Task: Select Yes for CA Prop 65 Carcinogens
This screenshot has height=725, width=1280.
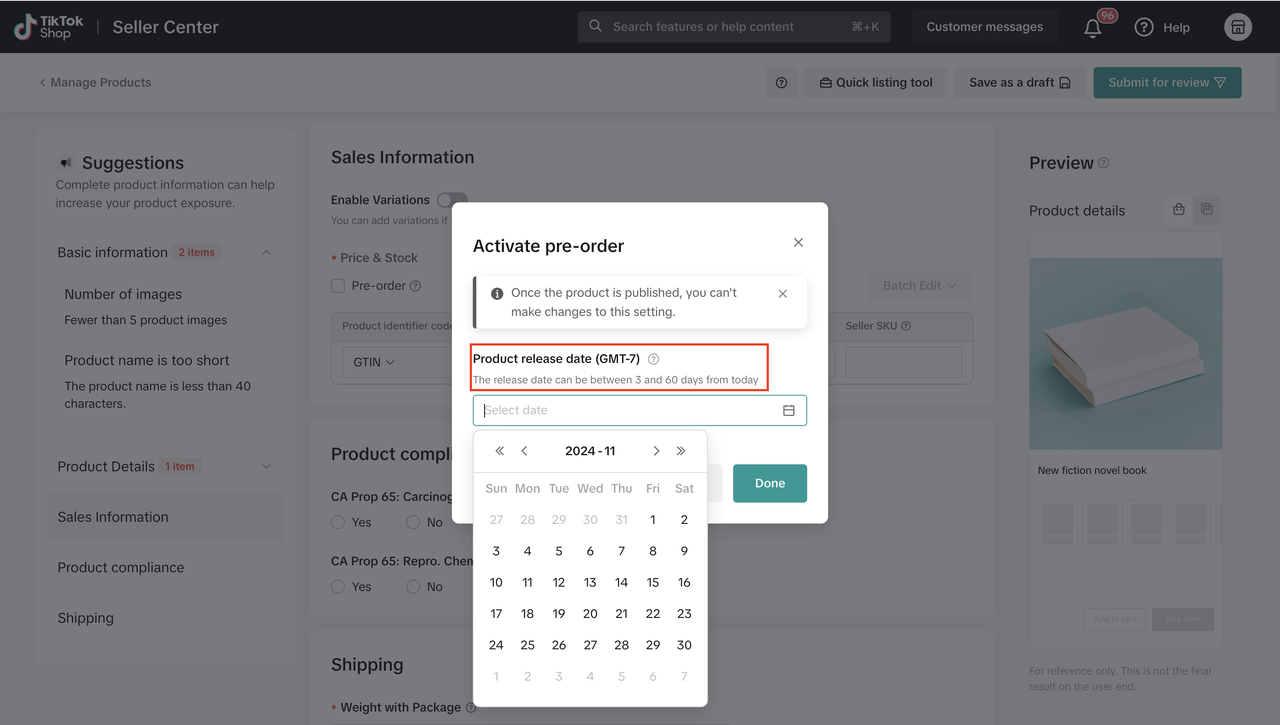Action: (338, 522)
